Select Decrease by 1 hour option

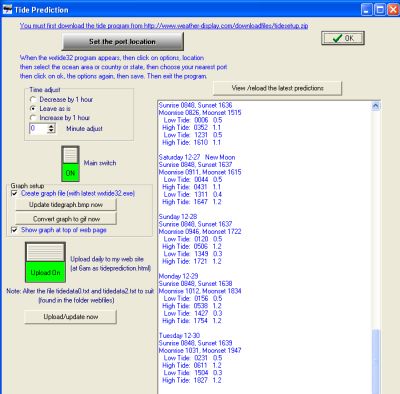tap(33, 99)
